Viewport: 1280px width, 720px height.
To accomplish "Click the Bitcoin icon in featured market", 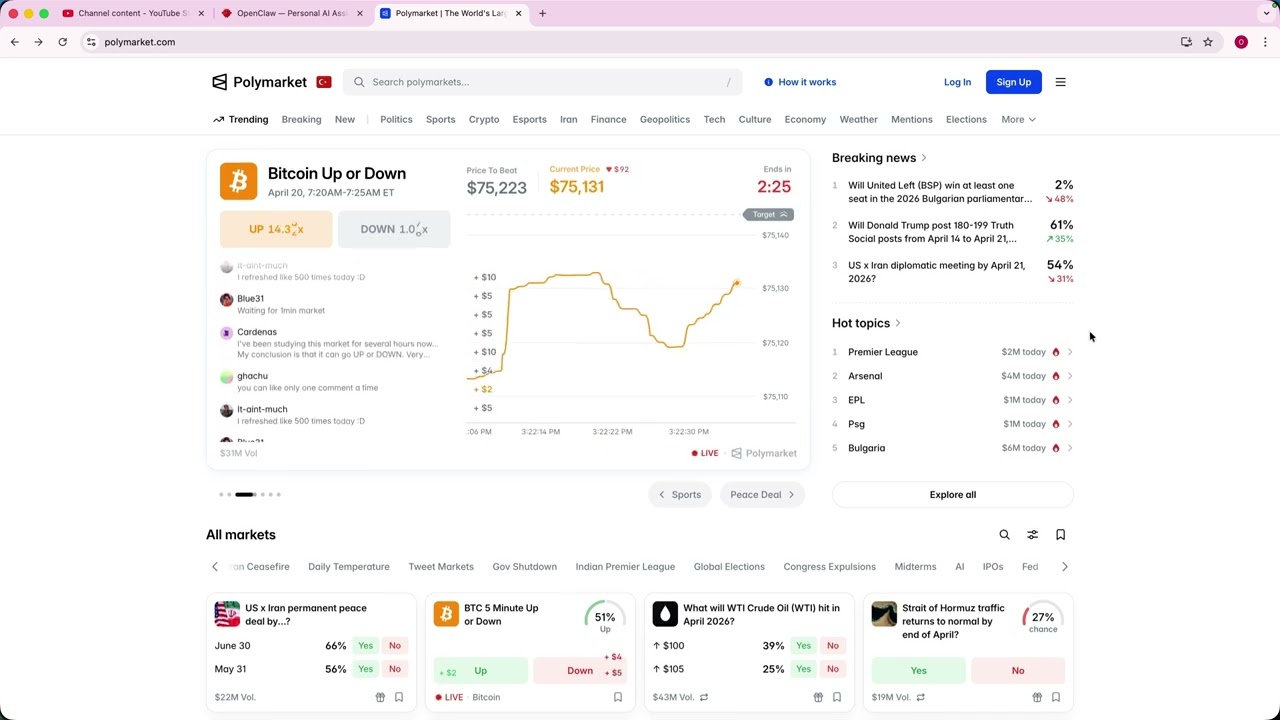I will 238,181.
